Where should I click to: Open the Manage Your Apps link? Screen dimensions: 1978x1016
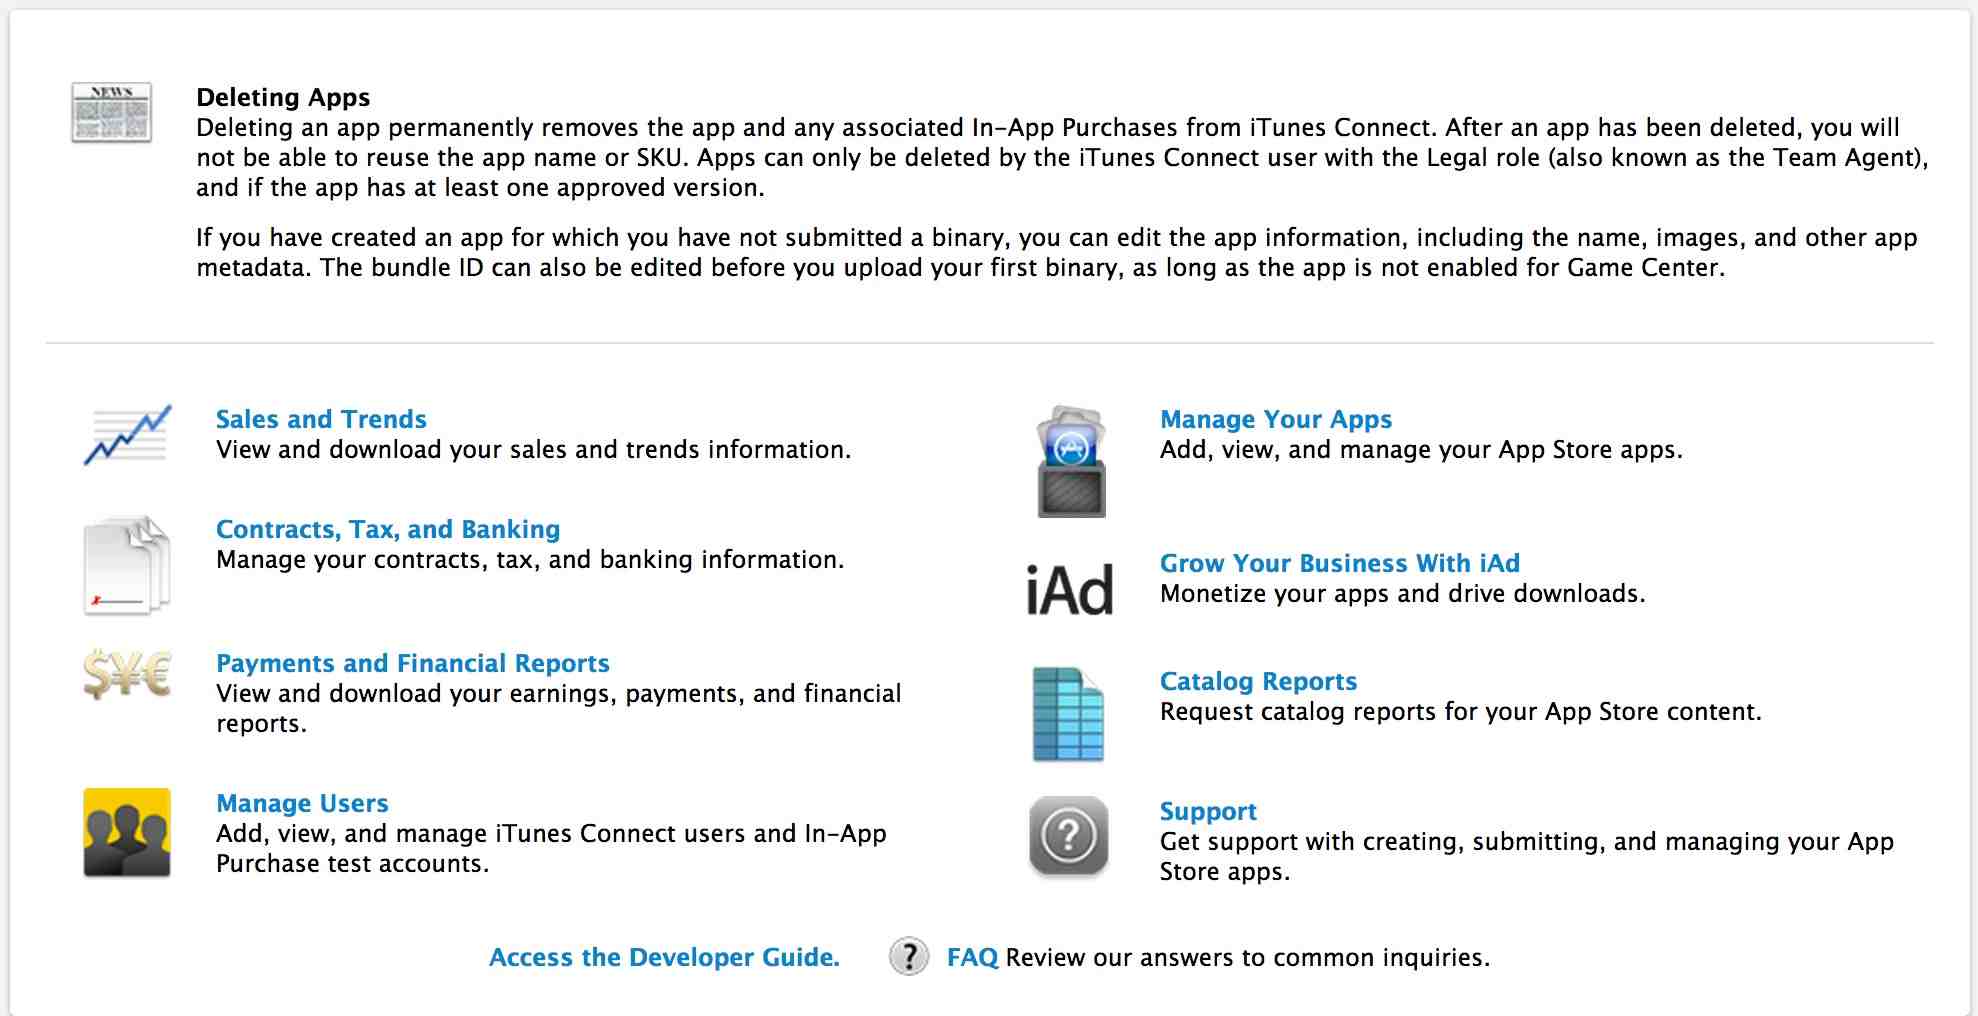1276,419
